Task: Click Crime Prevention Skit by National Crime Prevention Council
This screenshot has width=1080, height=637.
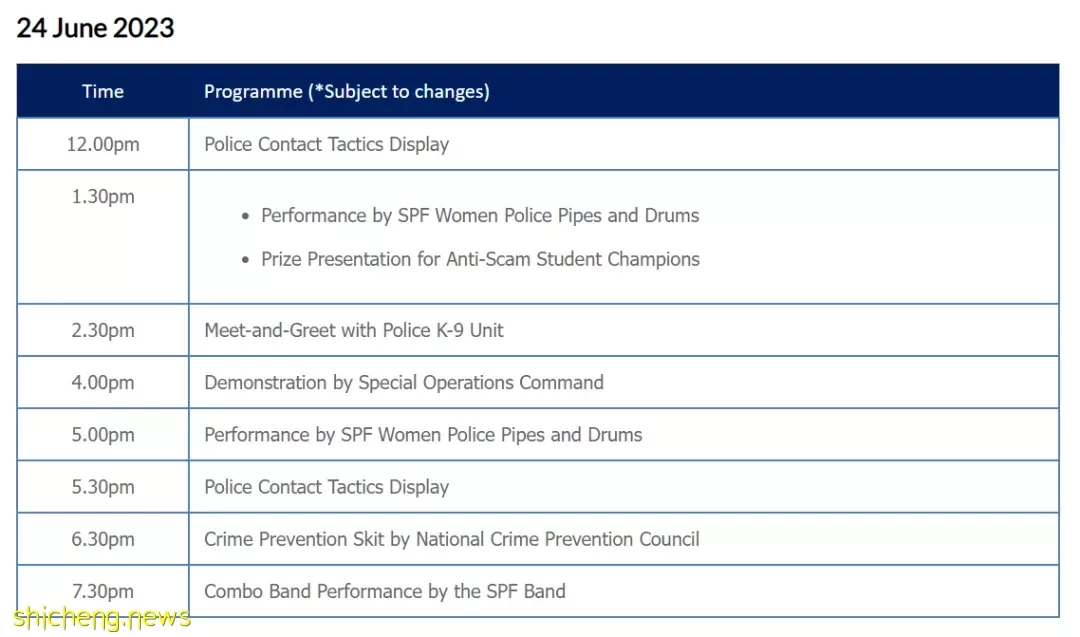Action: [x=451, y=539]
